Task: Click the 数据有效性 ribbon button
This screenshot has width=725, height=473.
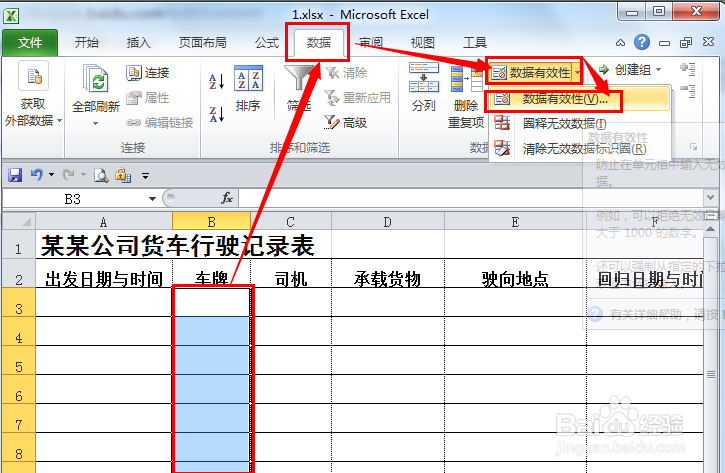Action: click(531, 73)
